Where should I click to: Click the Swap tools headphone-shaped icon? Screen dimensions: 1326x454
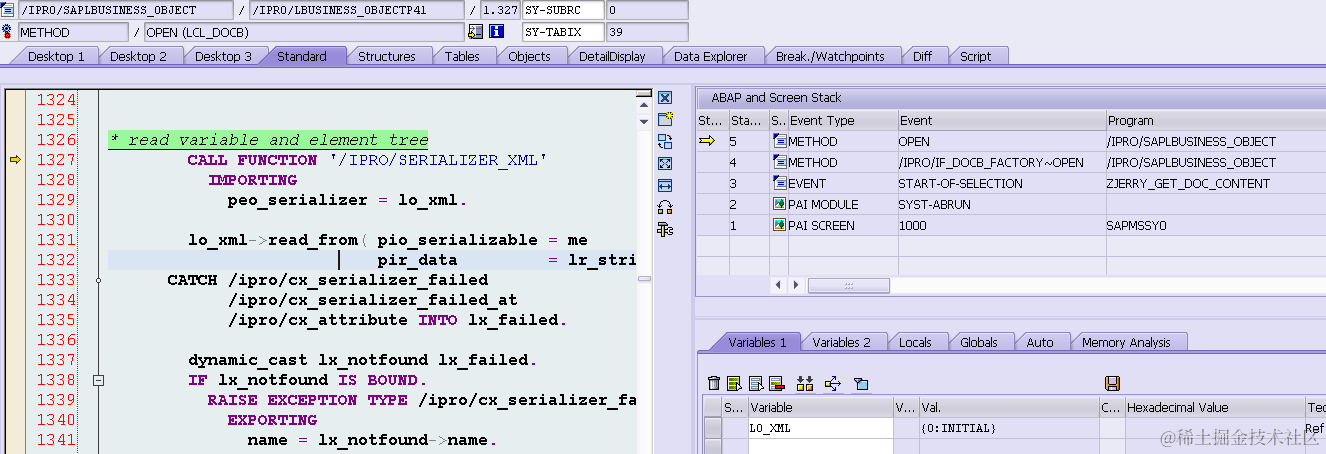click(x=665, y=207)
